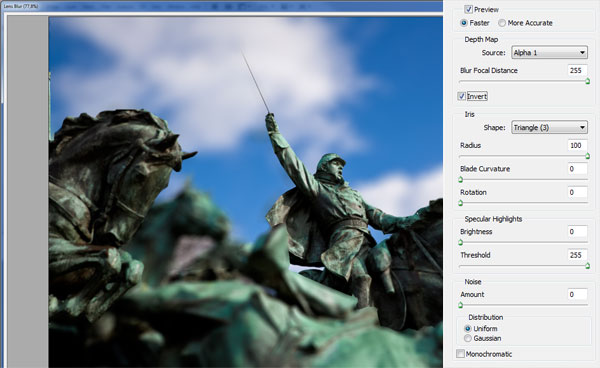Click the Blur Focal Distance value field
The image size is (600, 368).
pos(577,70)
